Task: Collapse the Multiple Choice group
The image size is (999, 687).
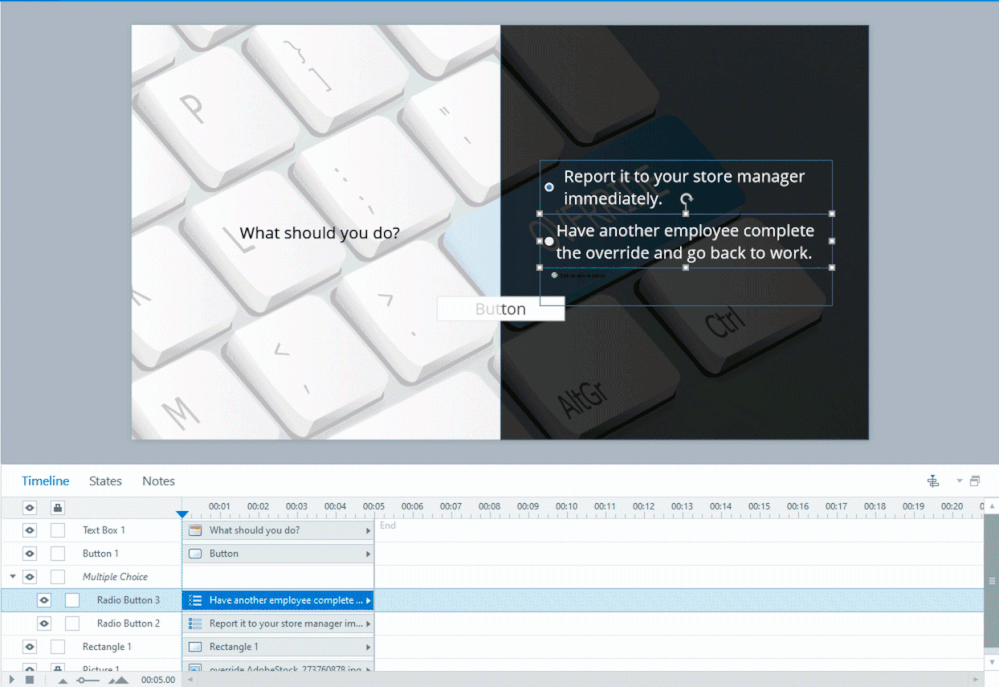Action: (13, 577)
